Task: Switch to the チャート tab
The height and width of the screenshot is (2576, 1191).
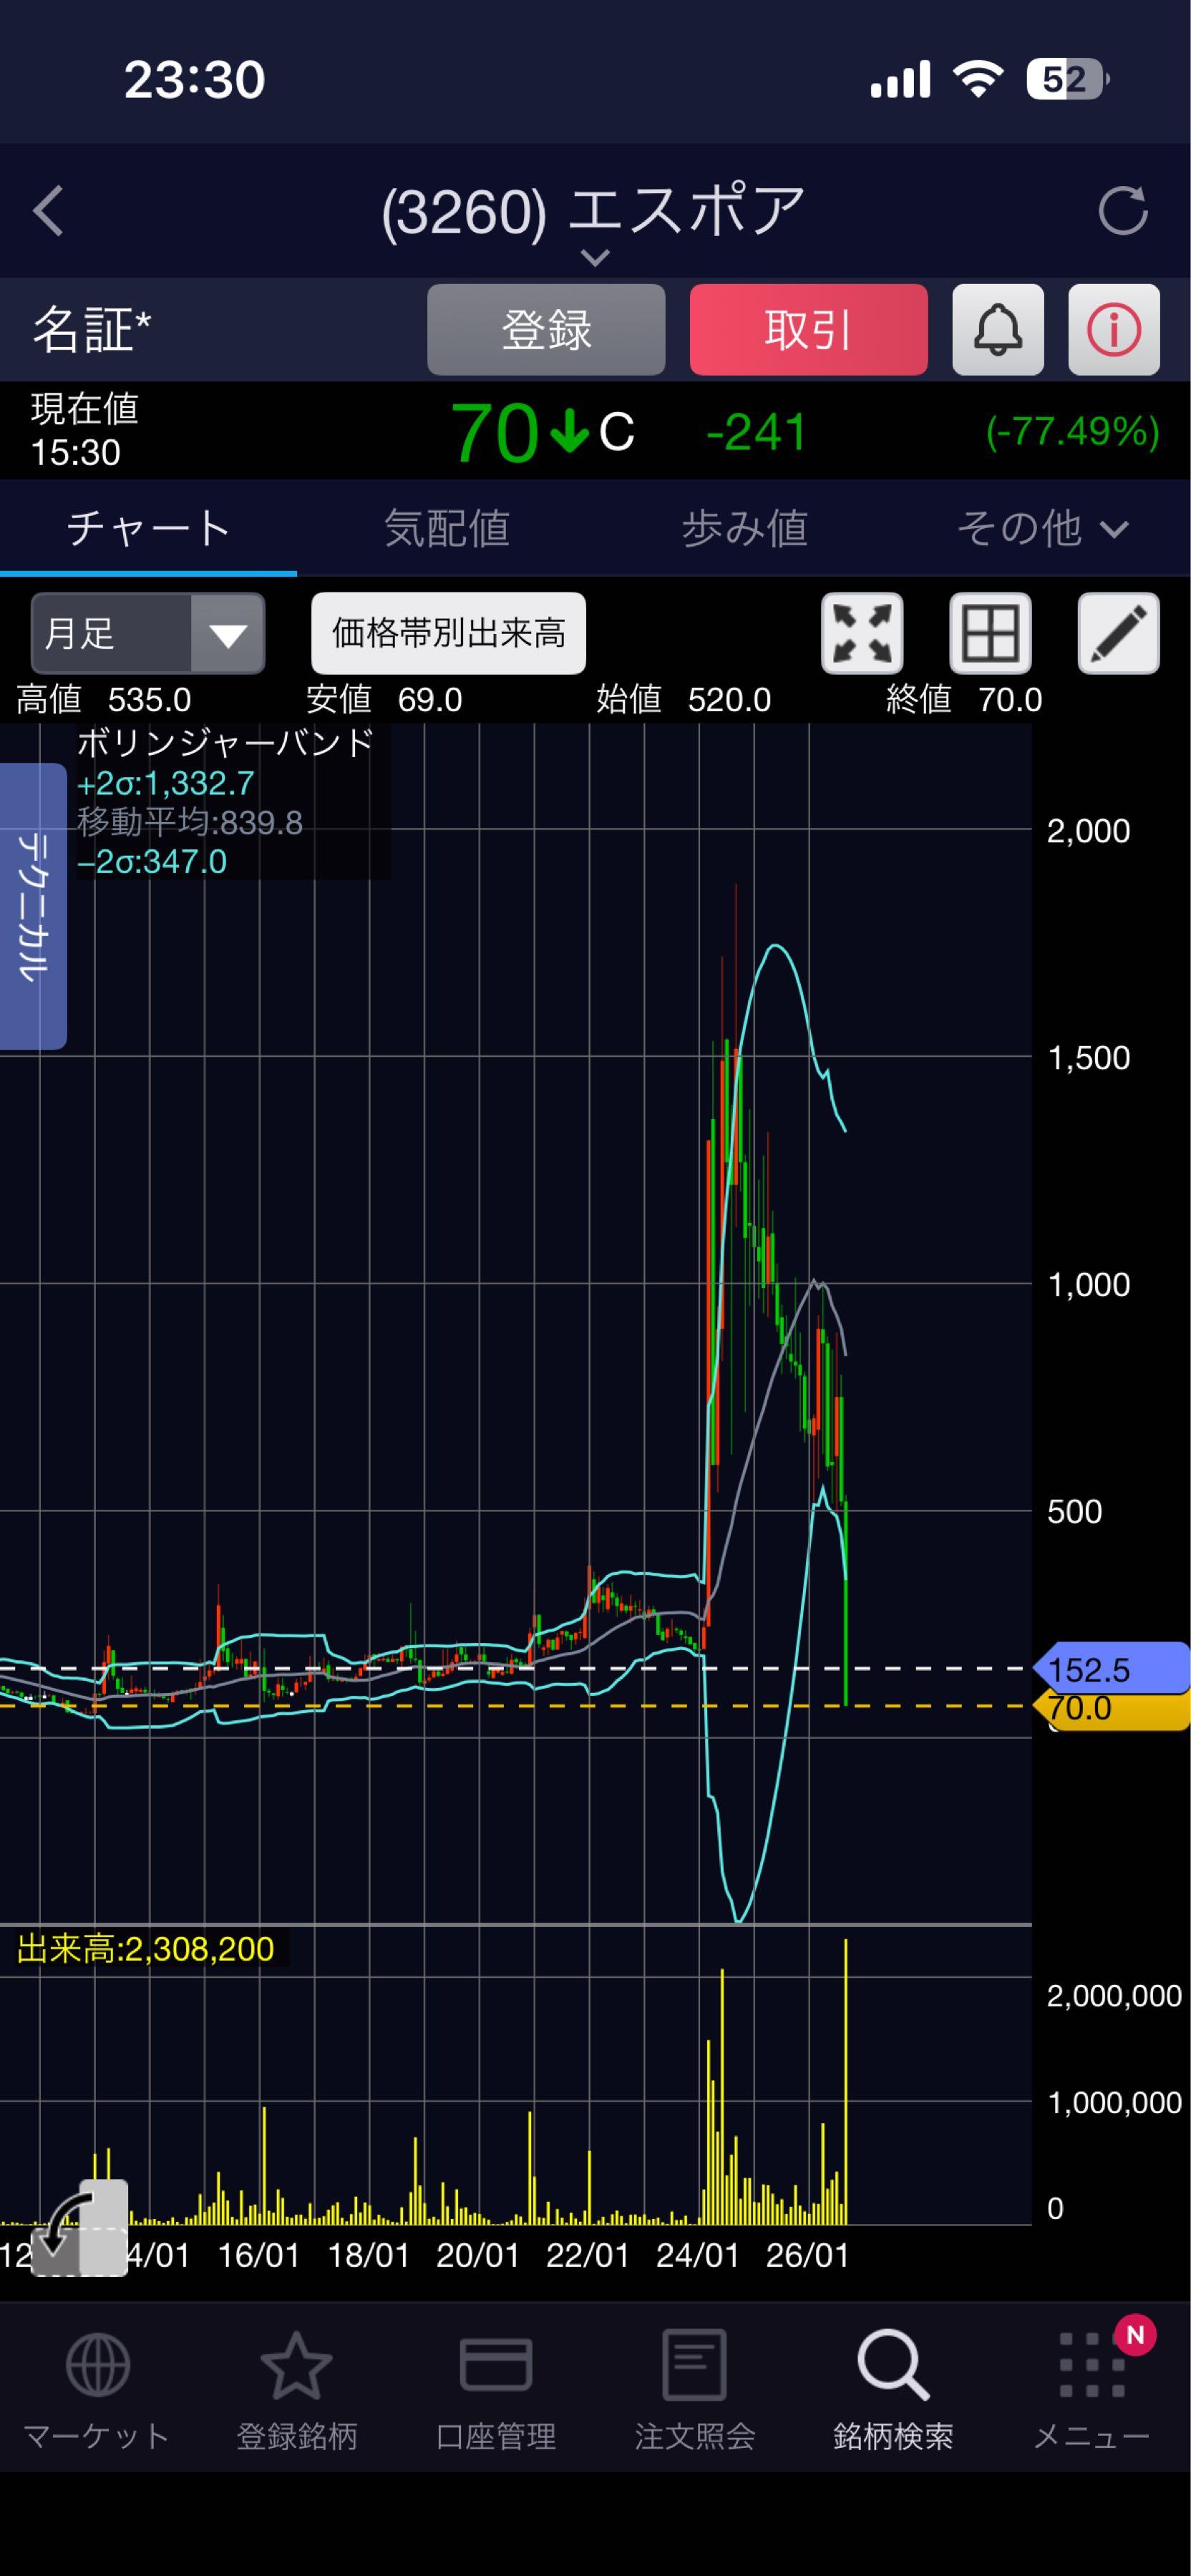Action: 148,528
